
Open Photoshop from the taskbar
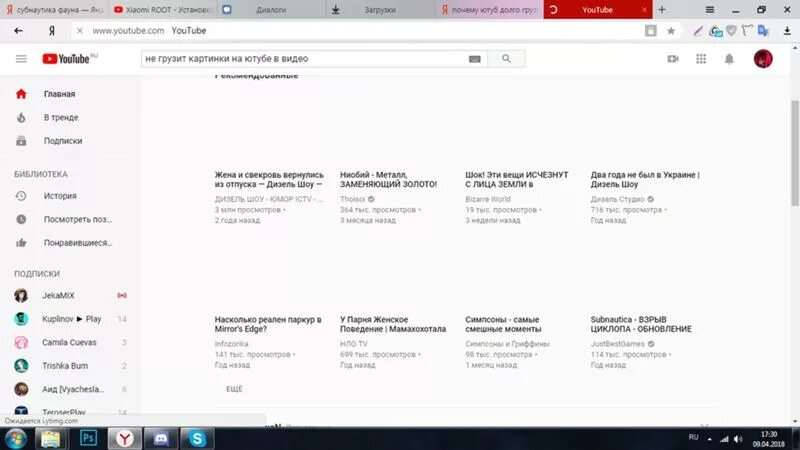pos(88,438)
